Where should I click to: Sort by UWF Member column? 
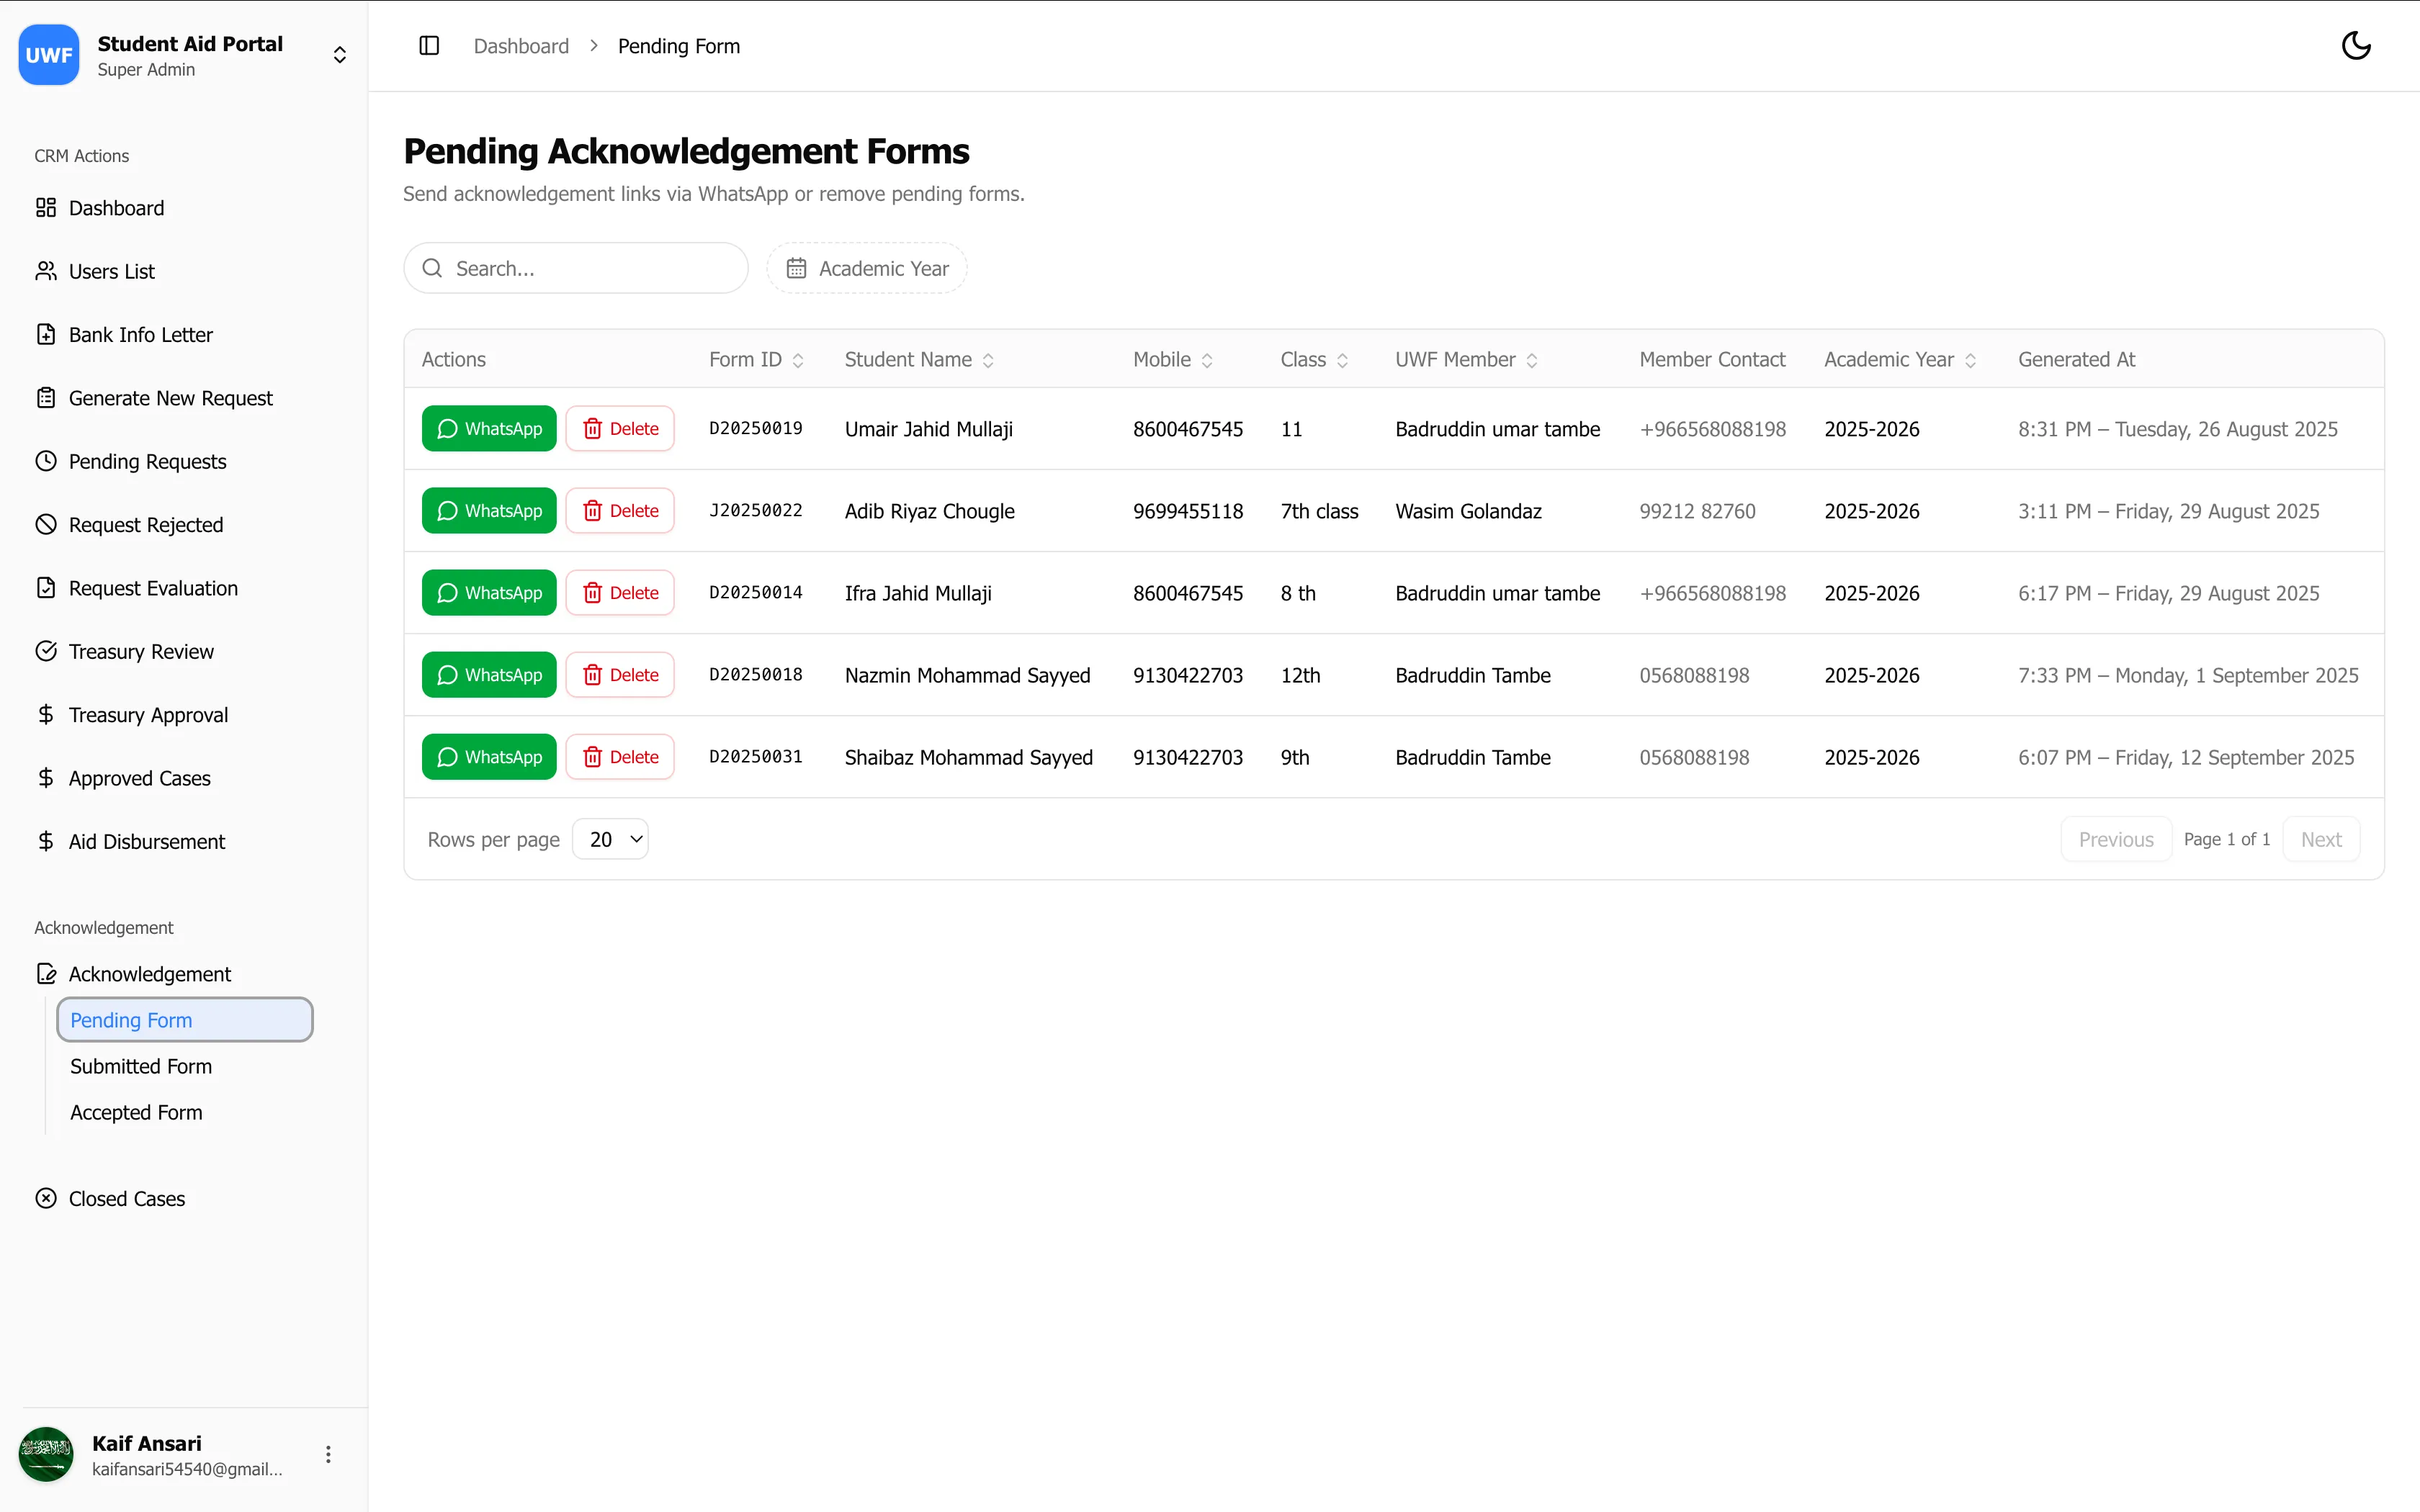pos(1466,360)
